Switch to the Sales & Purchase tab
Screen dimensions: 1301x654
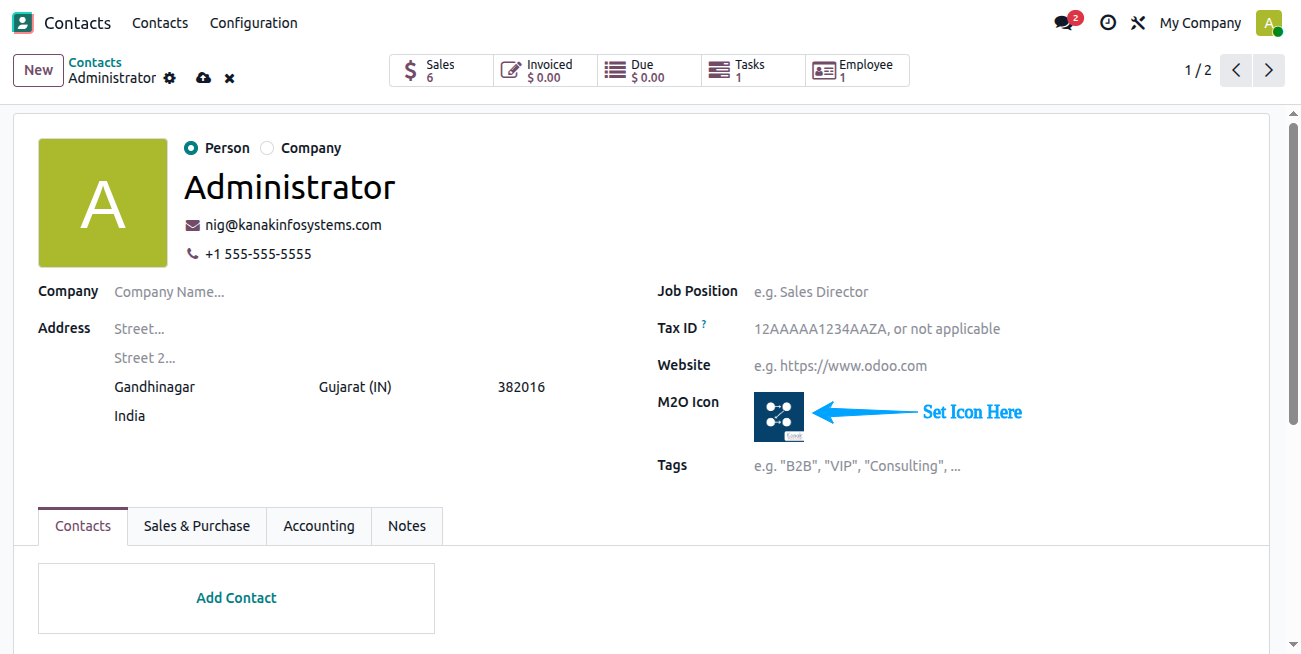pos(197,526)
